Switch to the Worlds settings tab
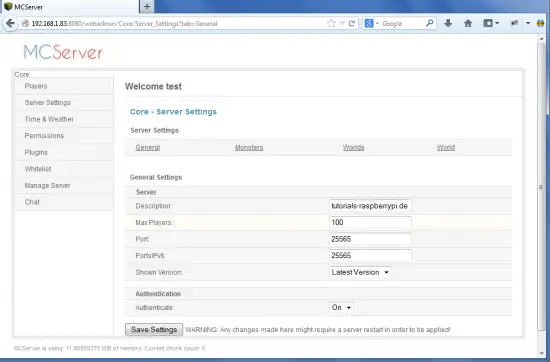 353,147
